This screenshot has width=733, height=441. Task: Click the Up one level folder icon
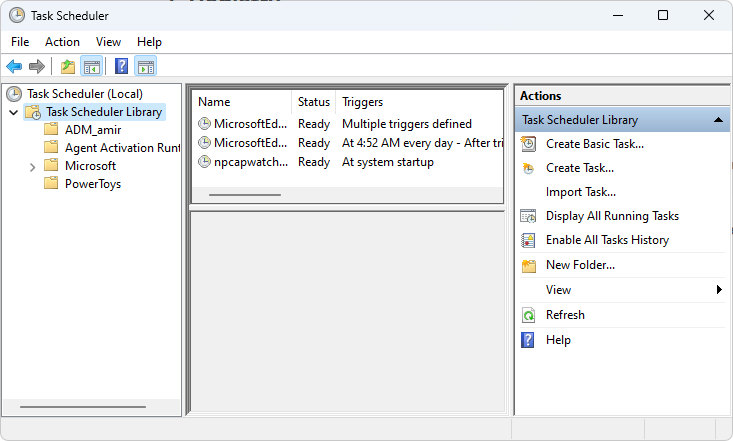click(x=68, y=66)
